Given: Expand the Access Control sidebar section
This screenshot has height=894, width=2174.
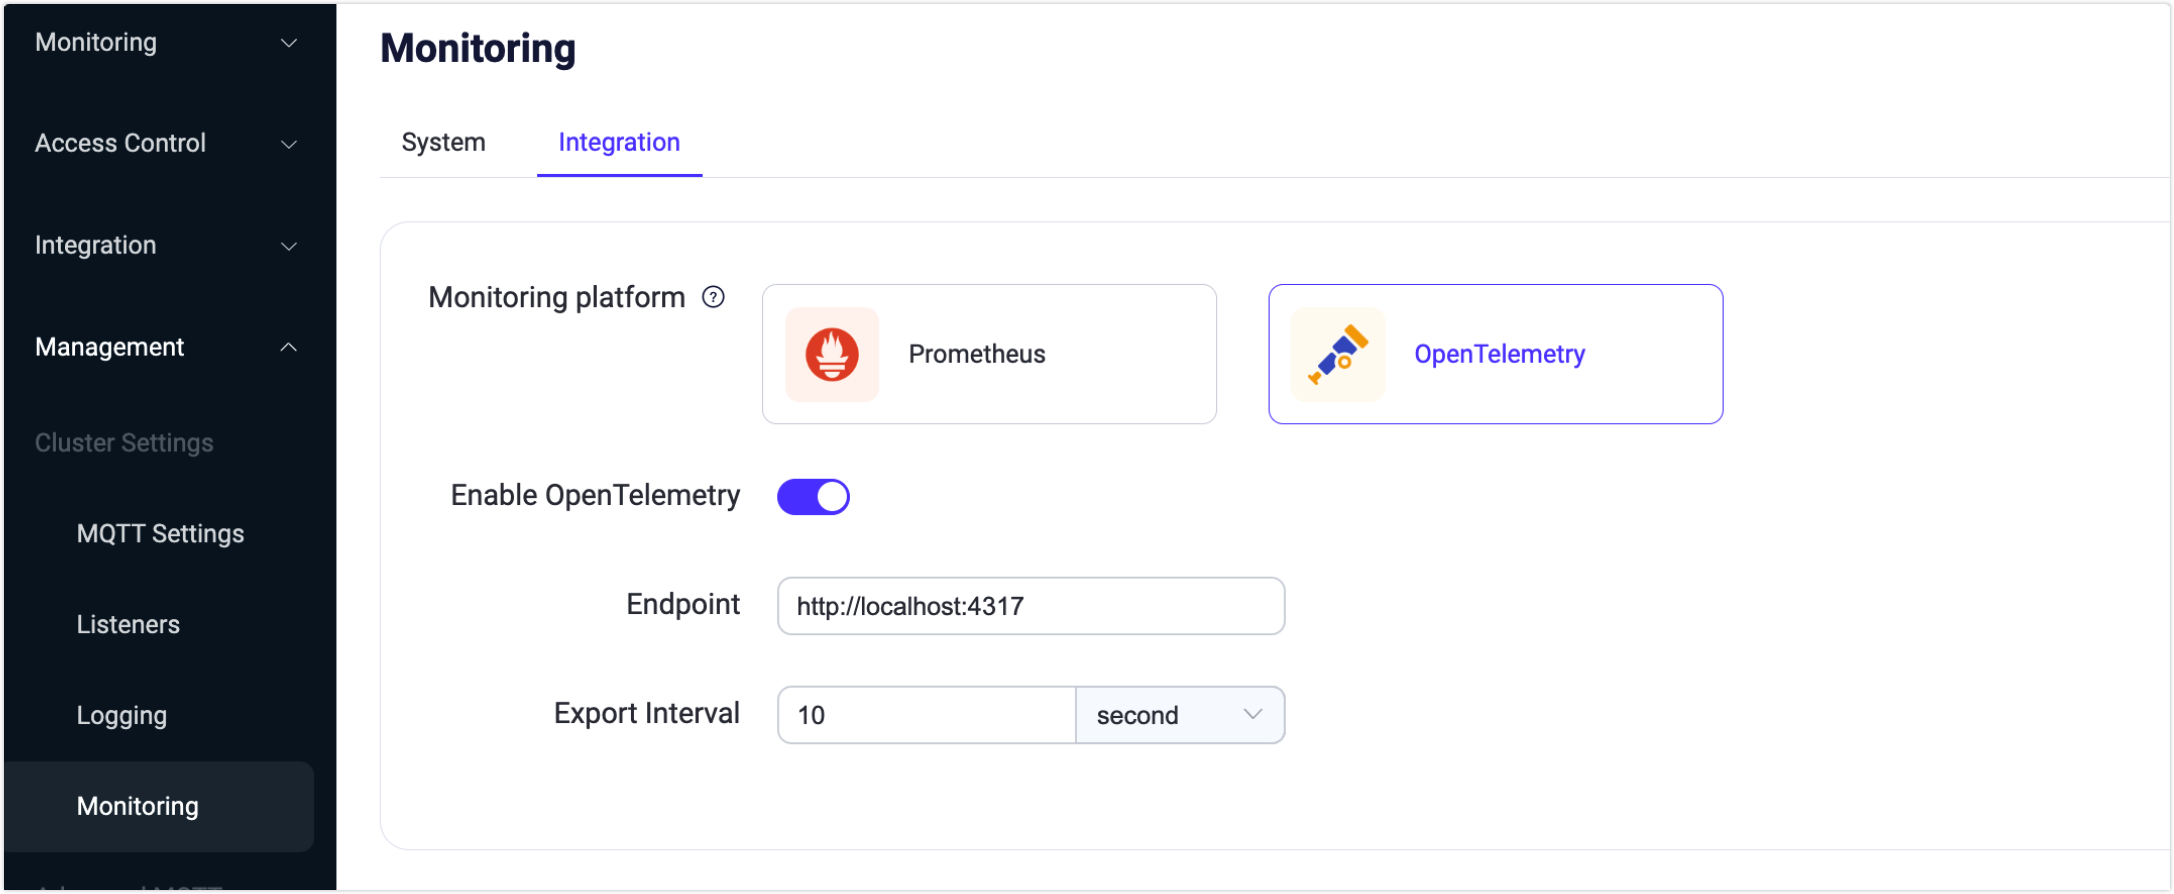Looking at the screenshot, I should (x=166, y=144).
